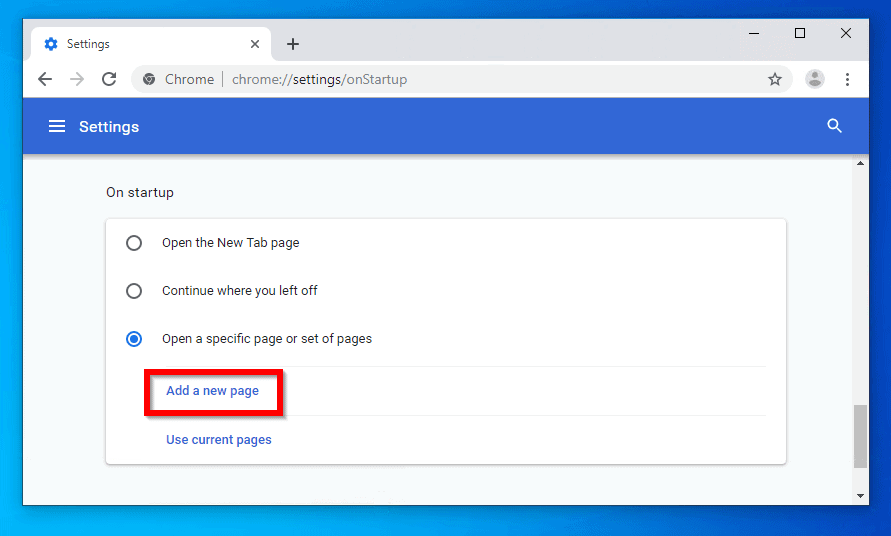Bookmark this page with the star icon

(x=775, y=79)
